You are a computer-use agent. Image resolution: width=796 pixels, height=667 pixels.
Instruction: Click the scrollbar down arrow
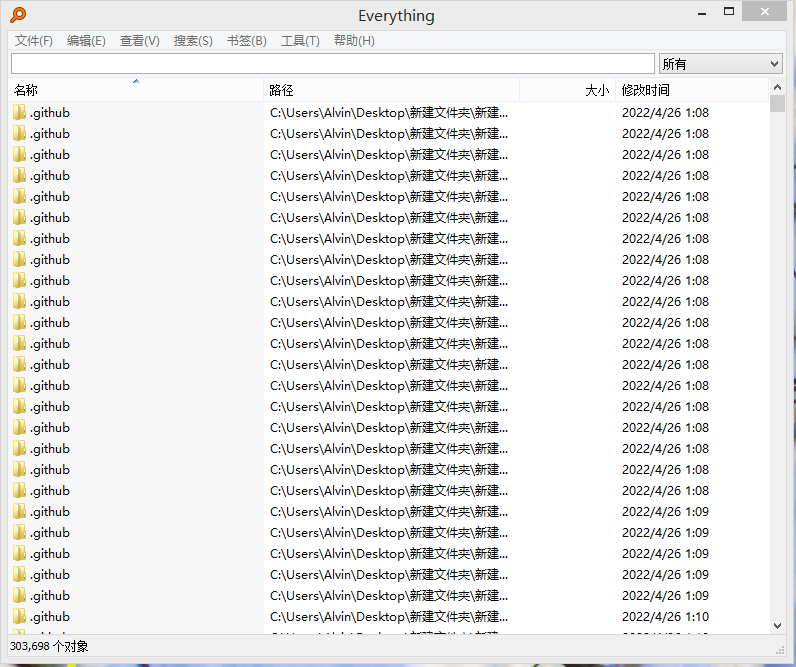point(777,626)
